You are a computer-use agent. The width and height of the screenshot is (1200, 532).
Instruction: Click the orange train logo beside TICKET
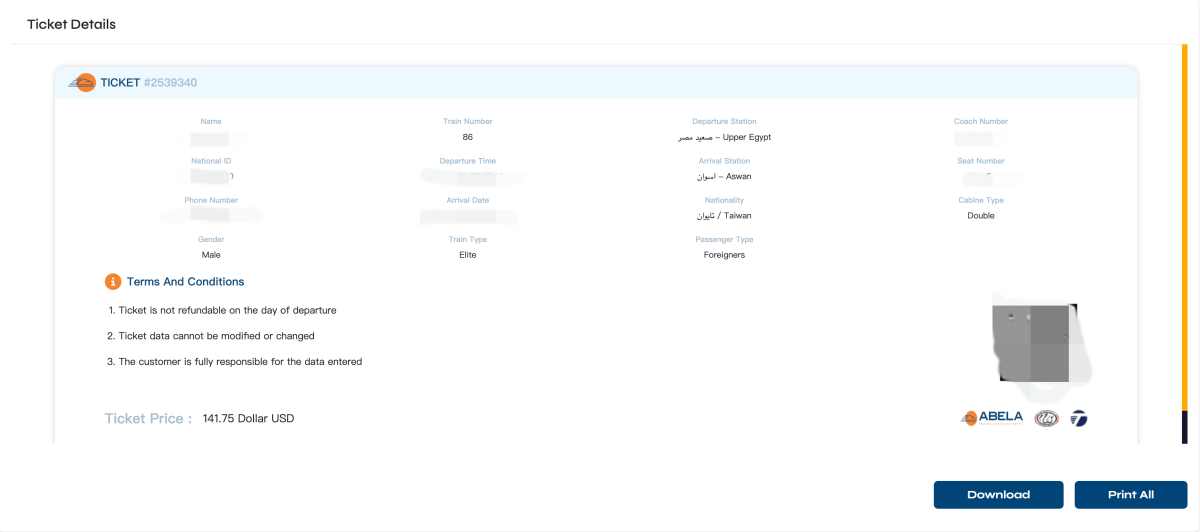[x=82, y=83]
